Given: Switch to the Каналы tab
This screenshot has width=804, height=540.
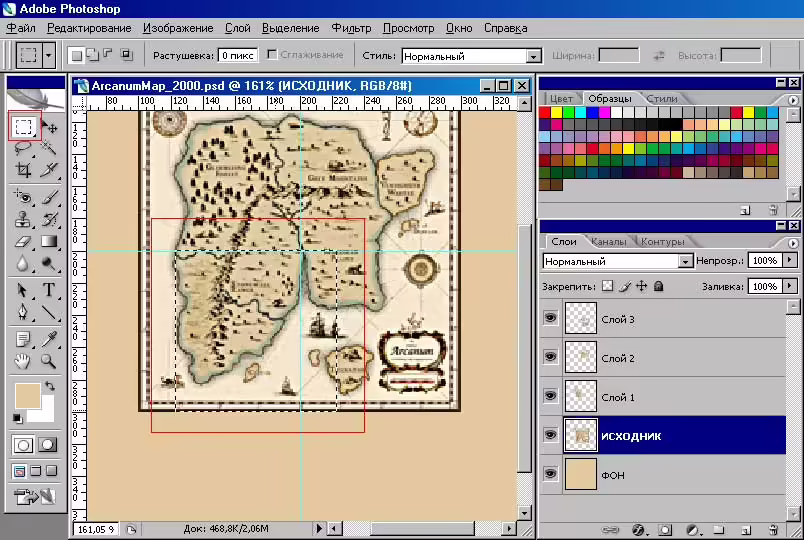Looking at the screenshot, I should coord(609,242).
